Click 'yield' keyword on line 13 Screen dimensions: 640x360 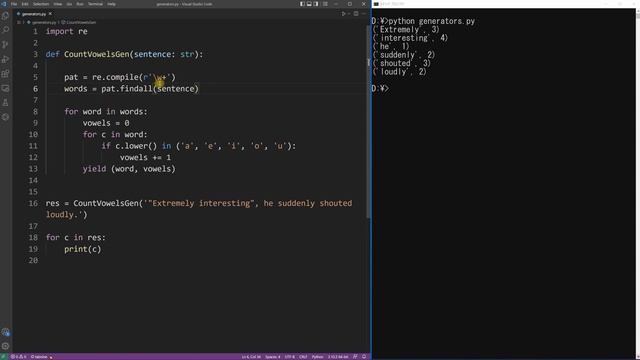[94, 169]
